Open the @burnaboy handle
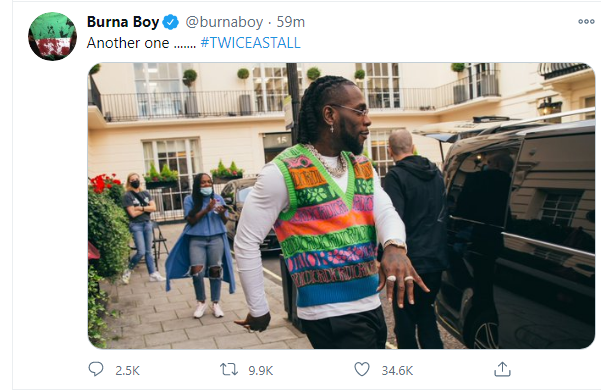The height and width of the screenshot is (390, 601). point(224,22)
